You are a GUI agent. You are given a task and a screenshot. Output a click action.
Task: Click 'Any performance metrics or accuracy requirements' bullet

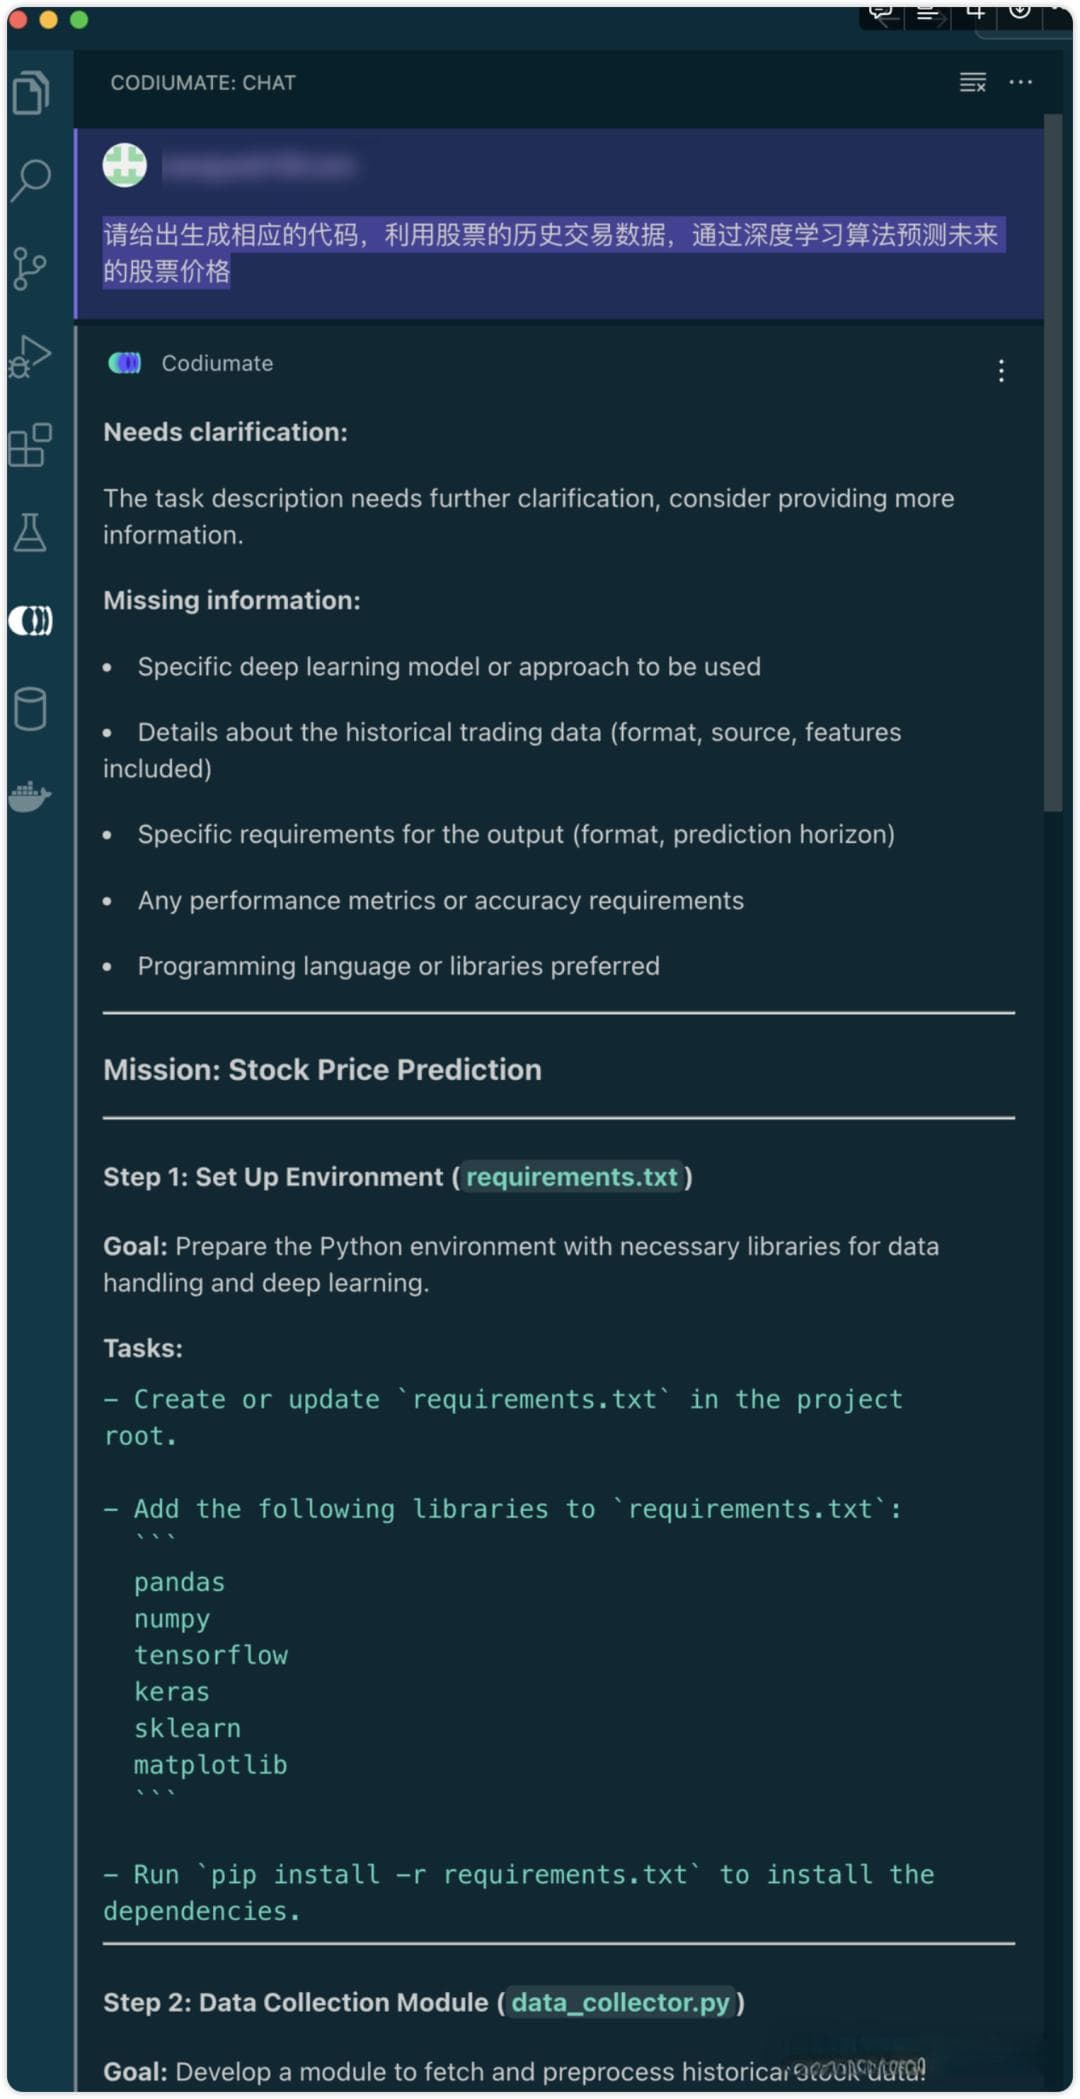point(440,900)
